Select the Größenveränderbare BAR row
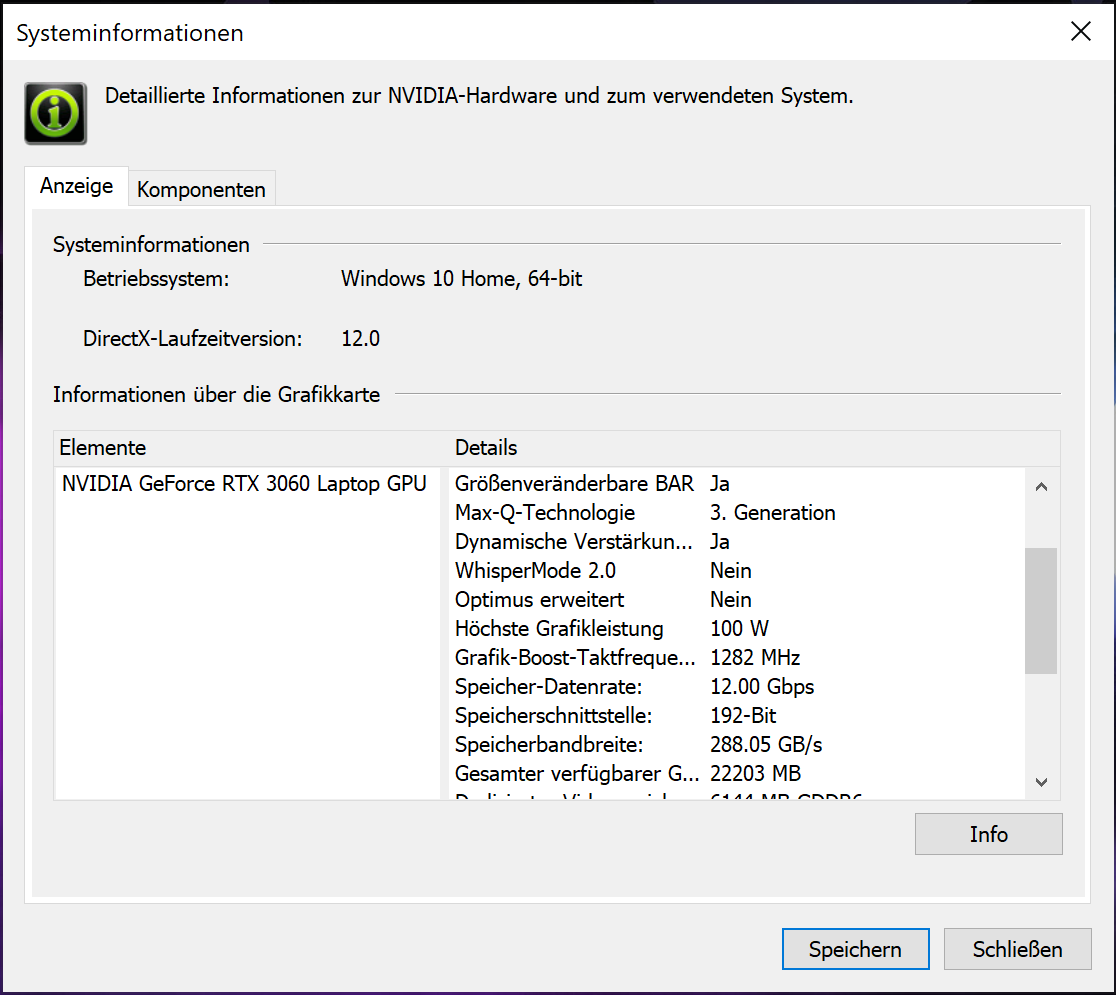Image resolution: width=1116 pixels, height=995 pixels. [574, 484]
